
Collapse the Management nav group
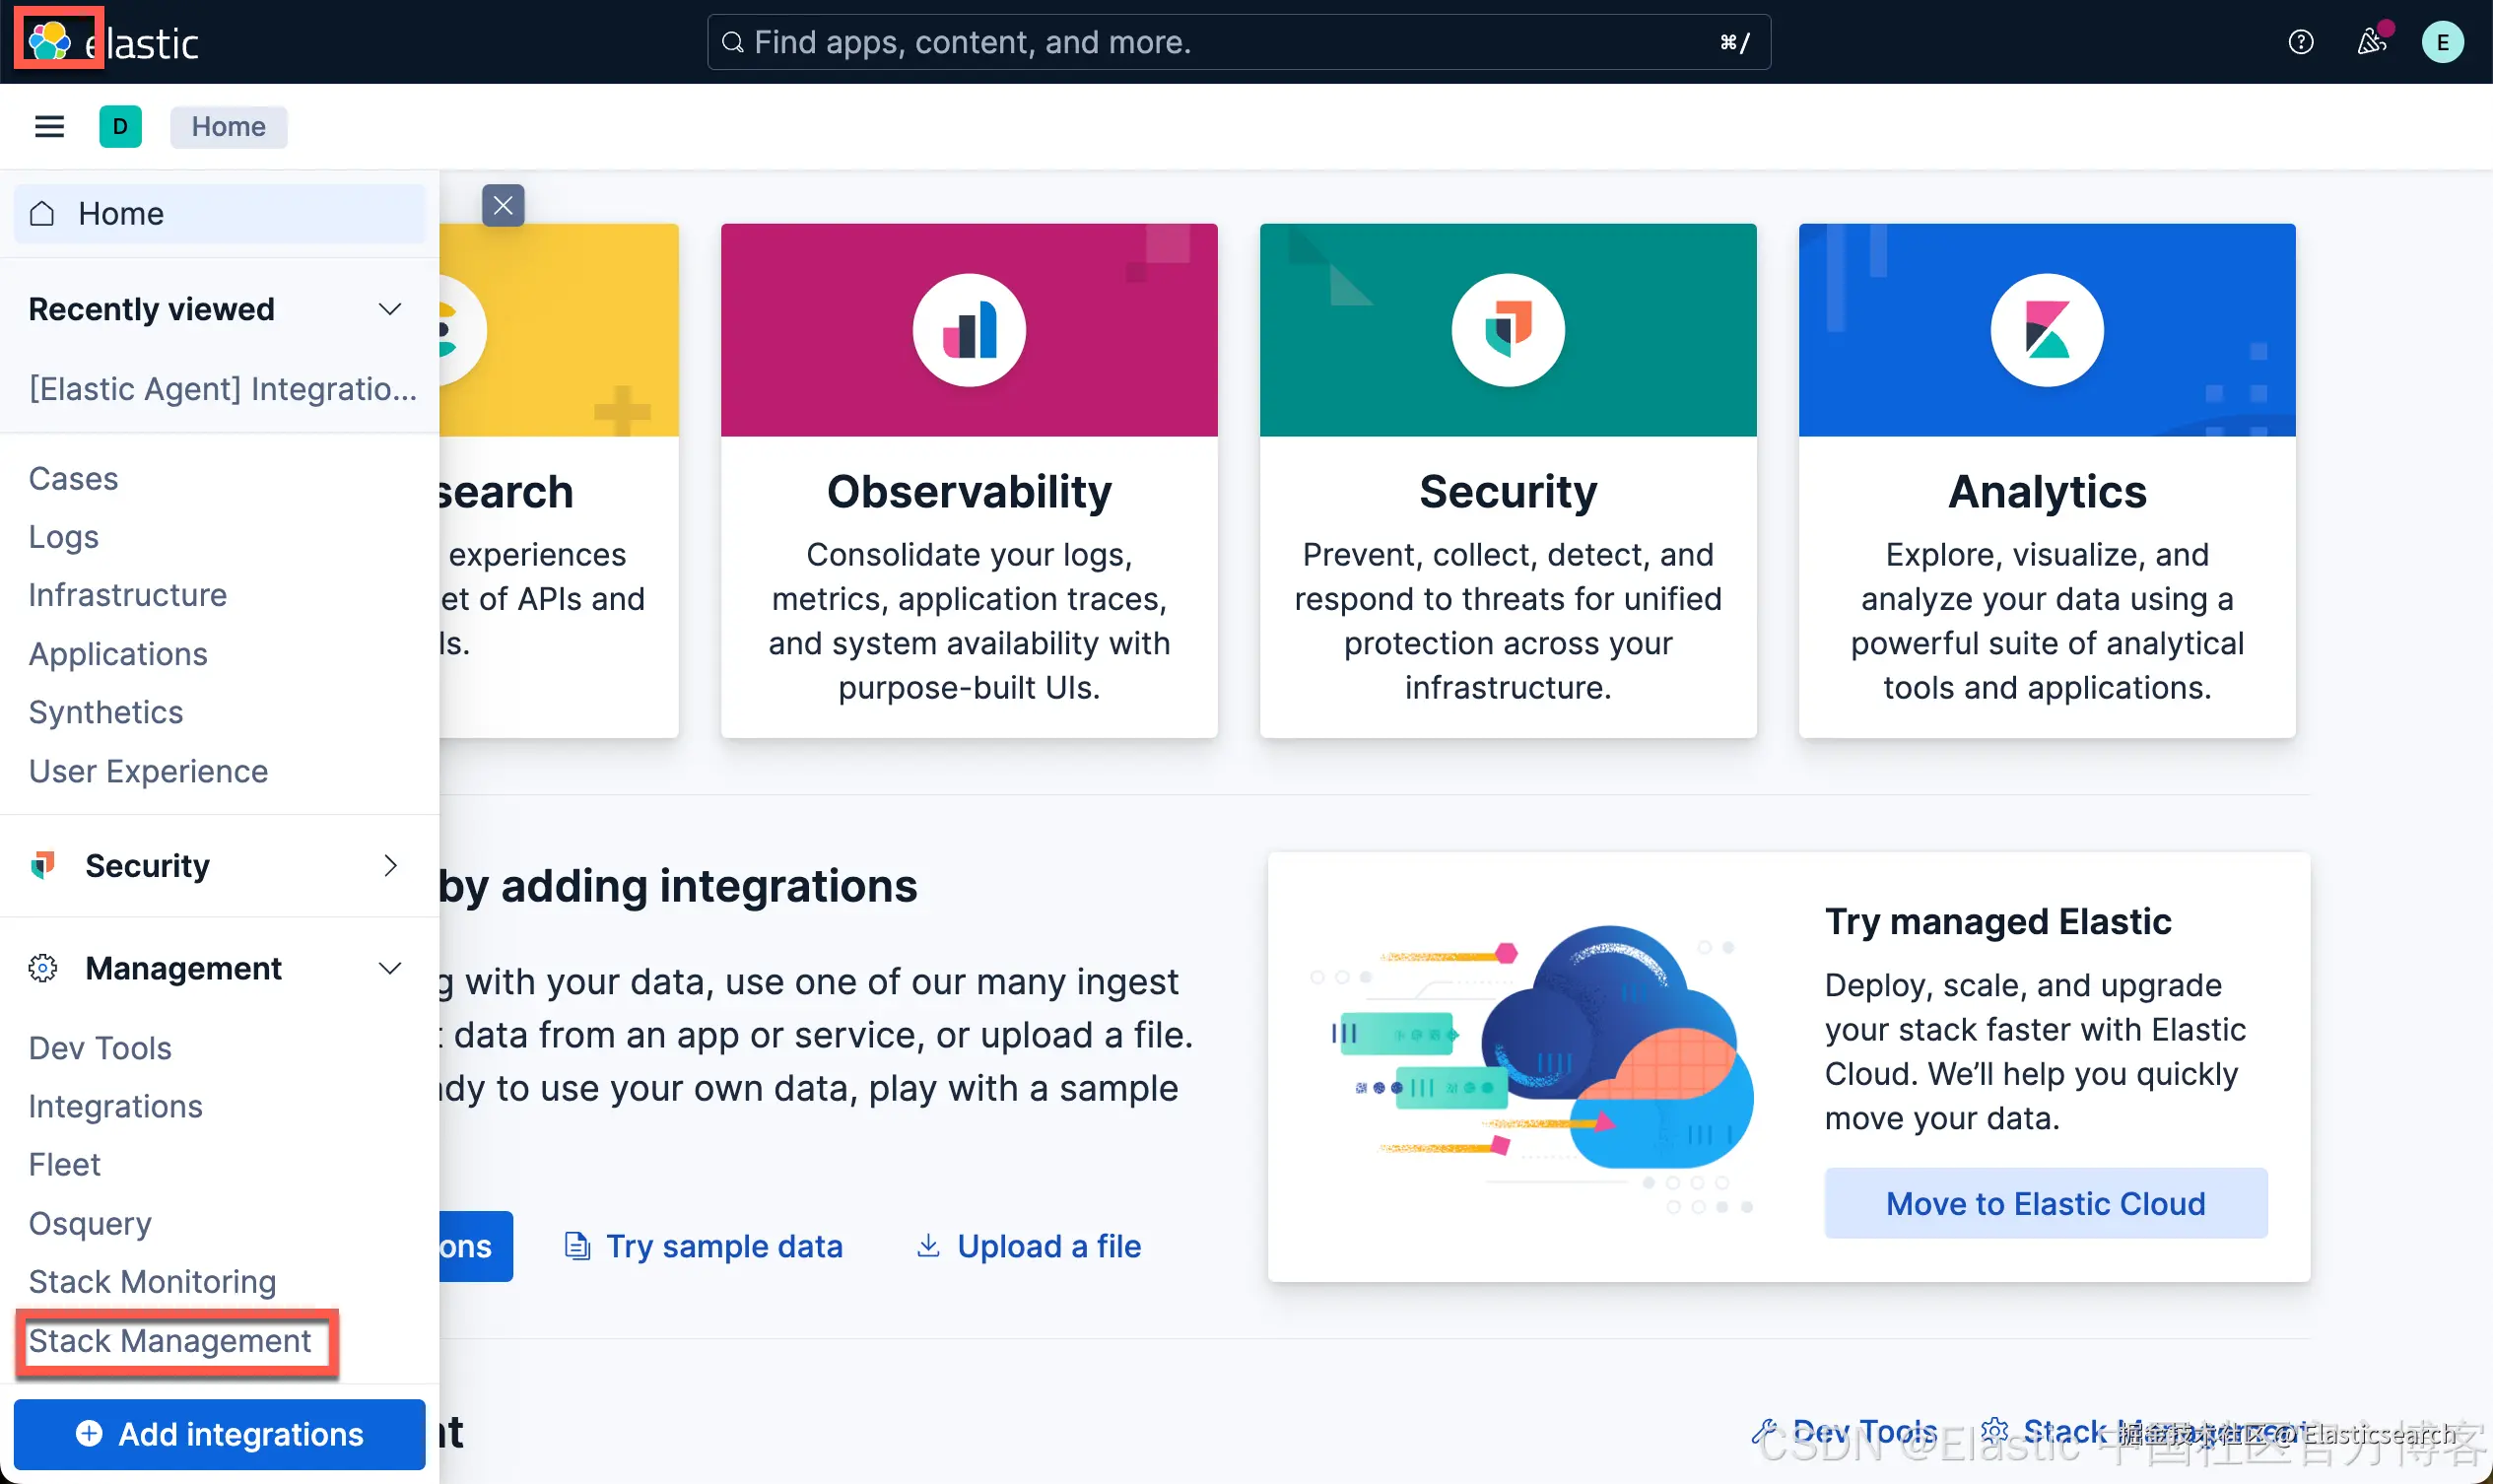pos(390,968)
